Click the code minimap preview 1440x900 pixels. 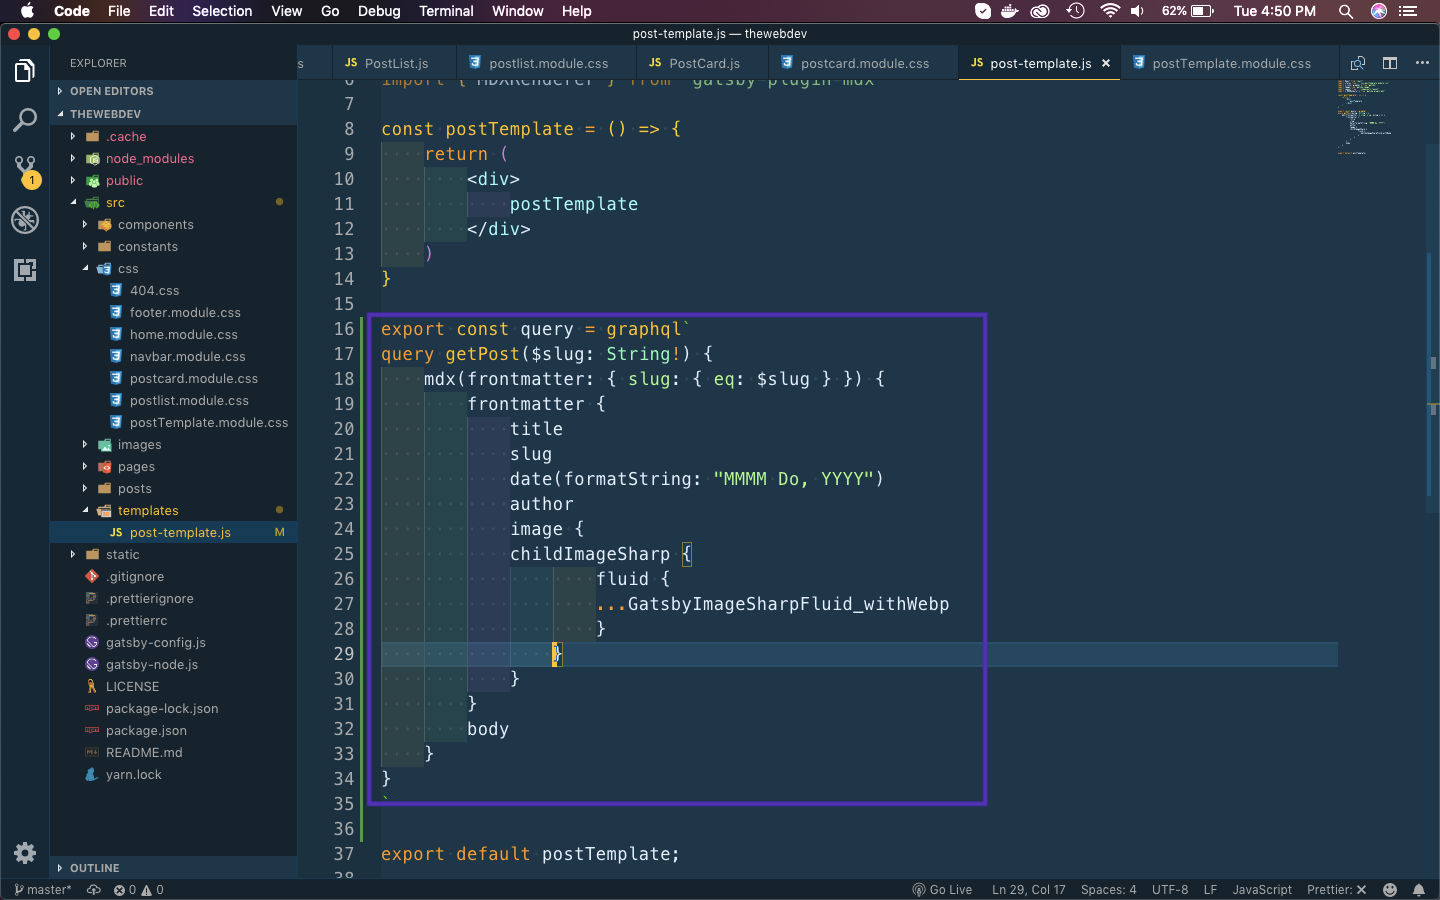(x=1364, y=117)
